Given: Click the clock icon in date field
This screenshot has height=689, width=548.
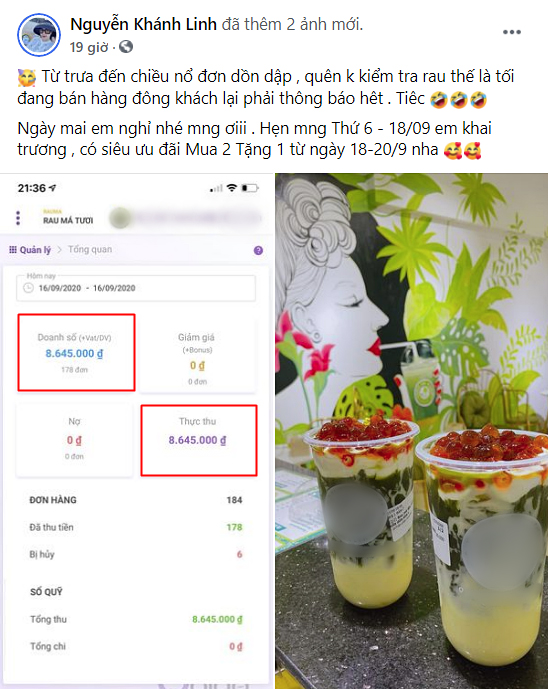Looking at the screenshot, I should [29, 288].
